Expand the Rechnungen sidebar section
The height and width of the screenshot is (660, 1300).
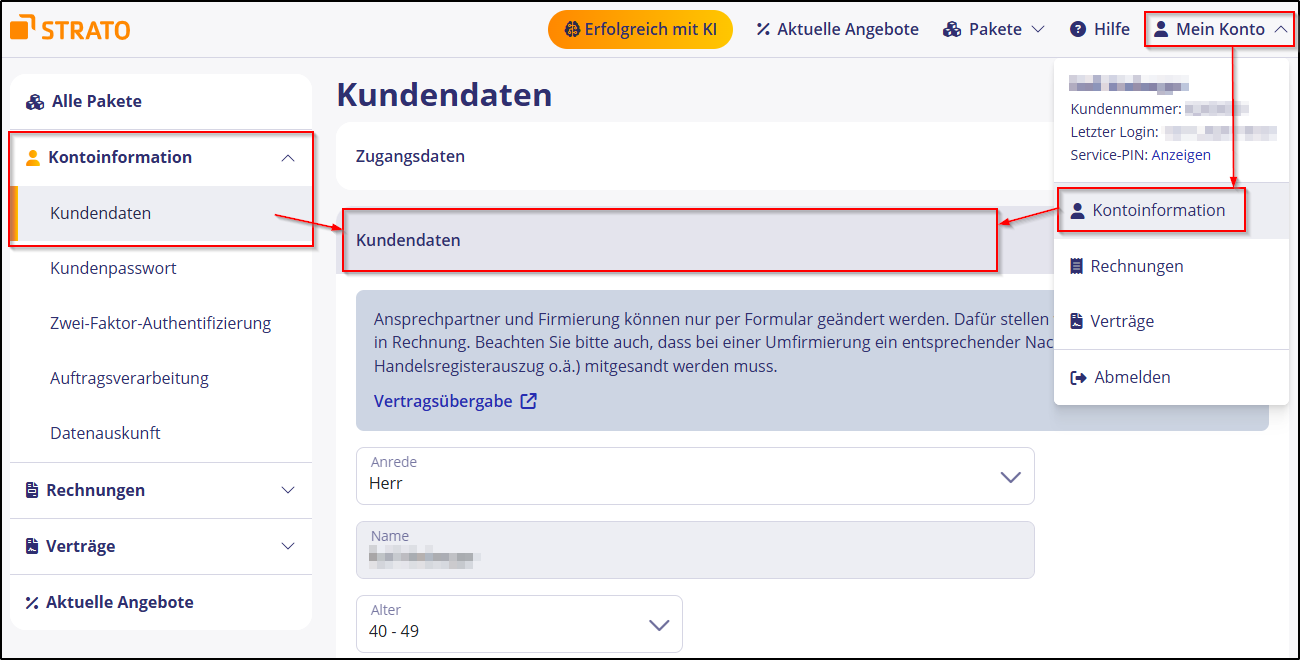(x=288, y=490)
